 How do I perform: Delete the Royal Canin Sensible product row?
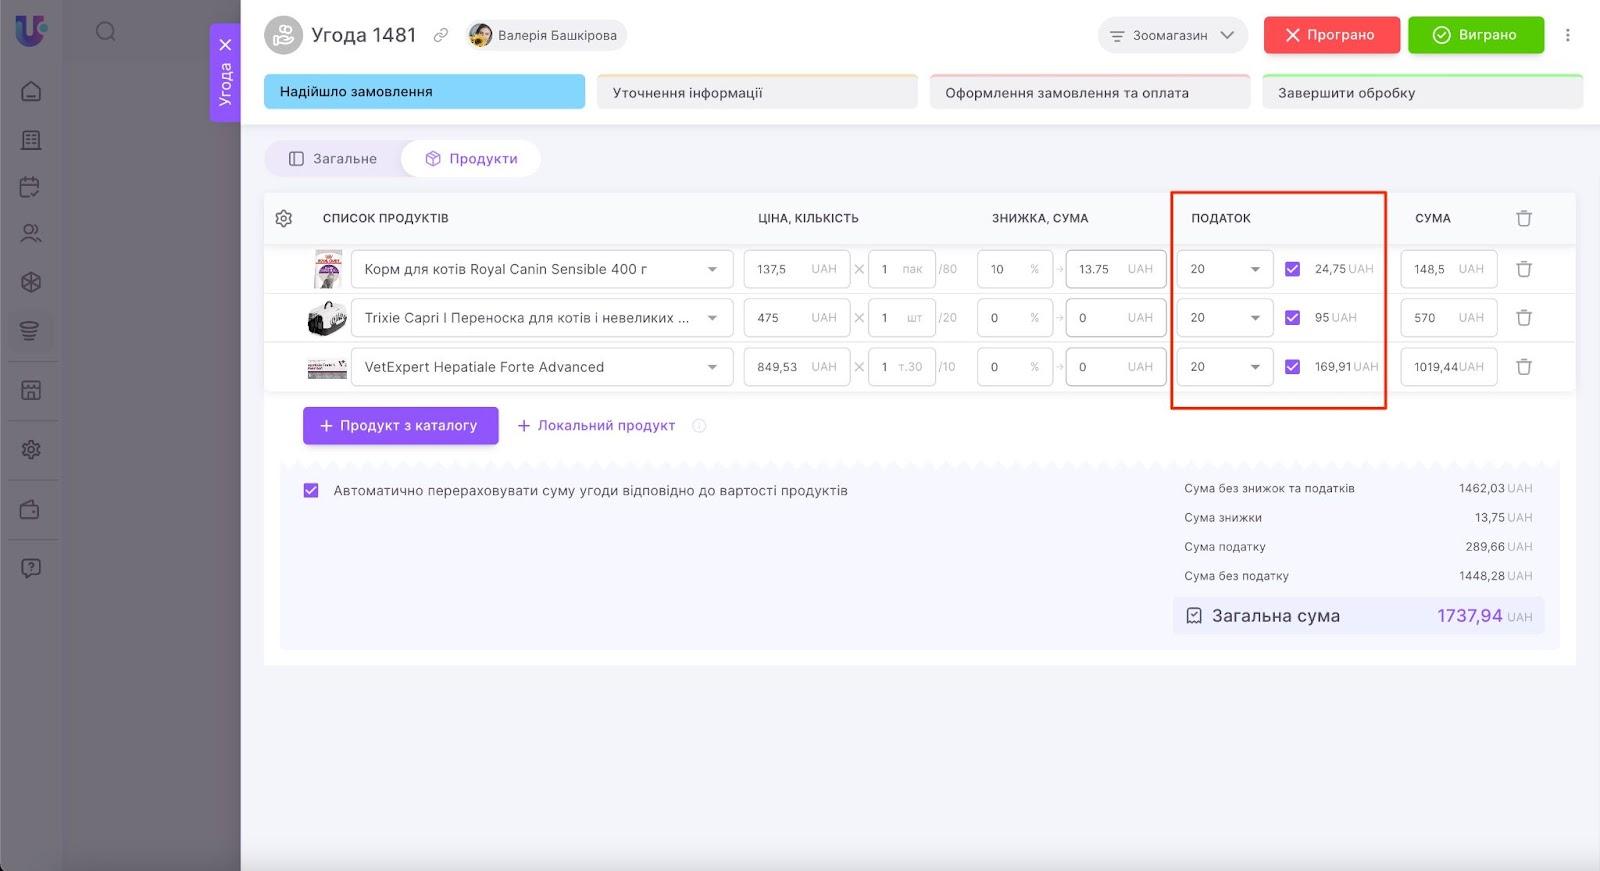tap(1523, 269)
